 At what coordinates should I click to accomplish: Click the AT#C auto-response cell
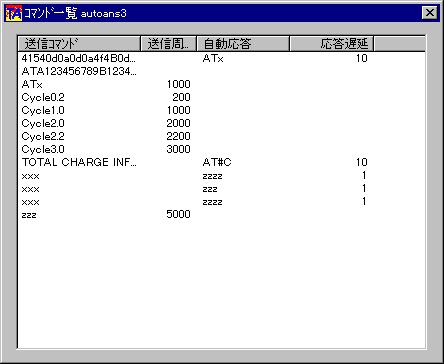point(217,162)
